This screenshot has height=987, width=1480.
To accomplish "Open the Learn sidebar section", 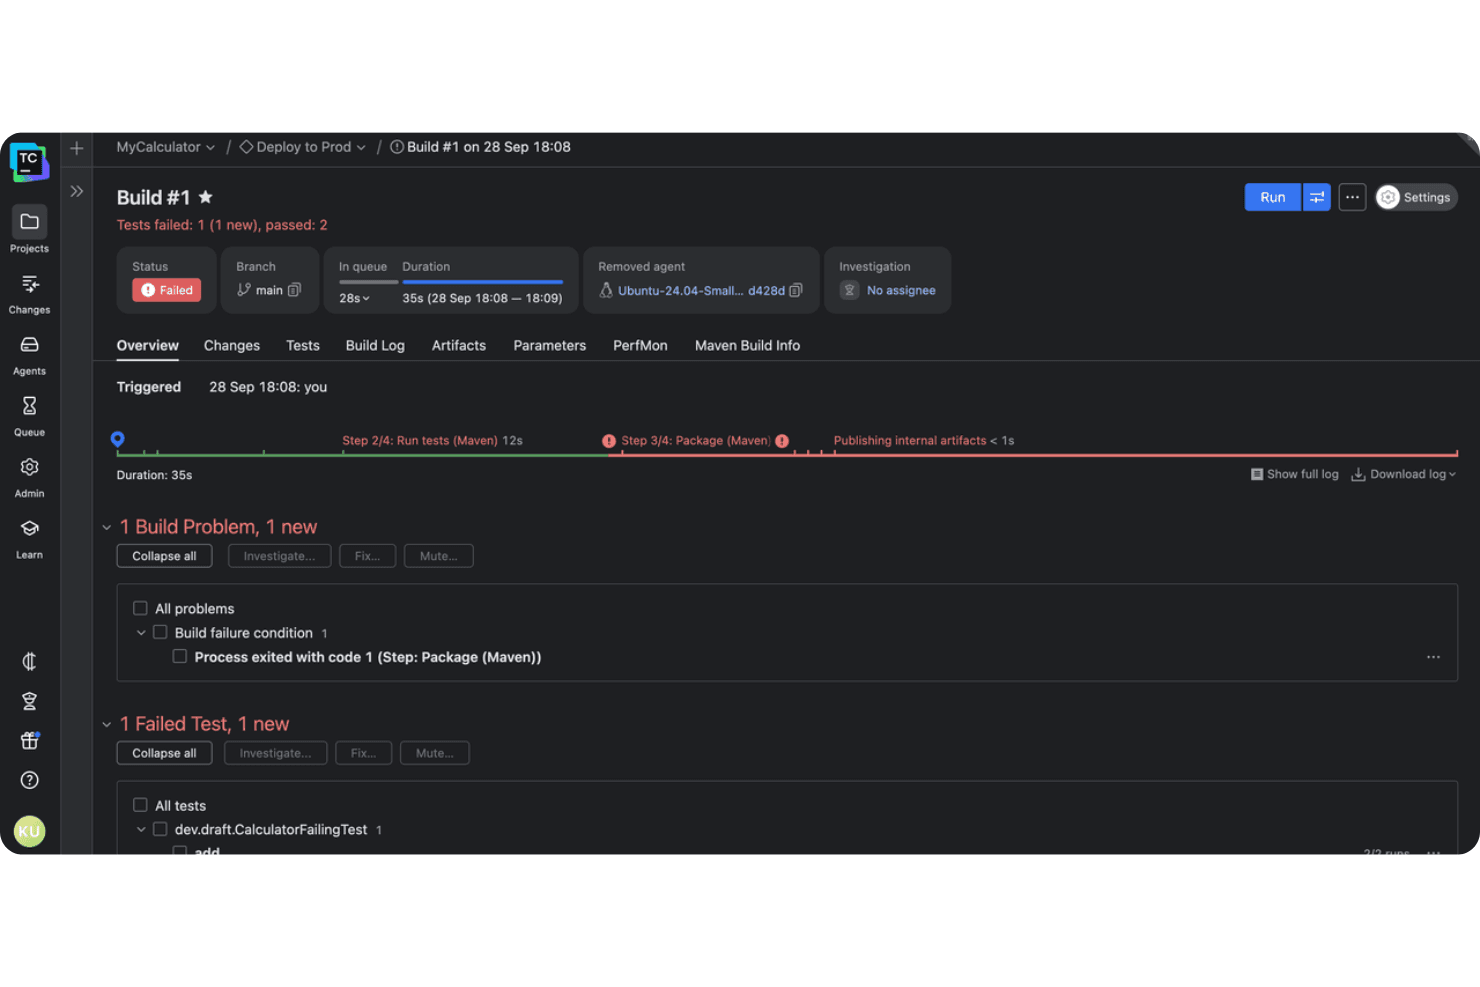I will [29, 537].
